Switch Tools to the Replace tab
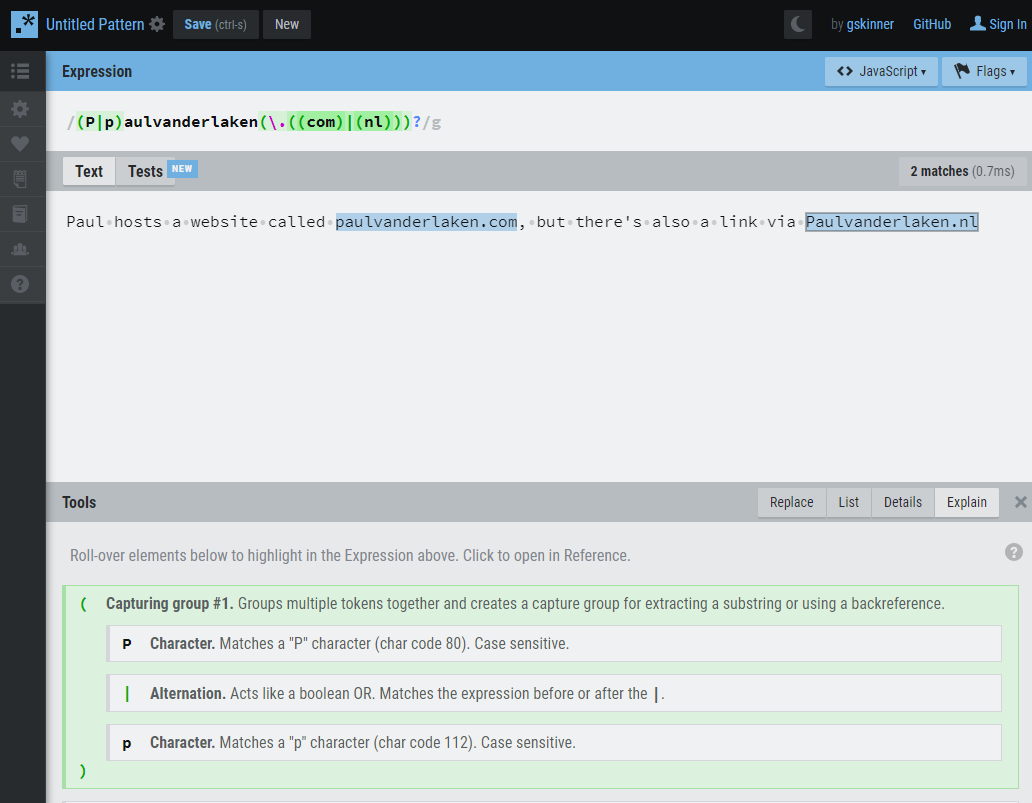 (791, 502)
